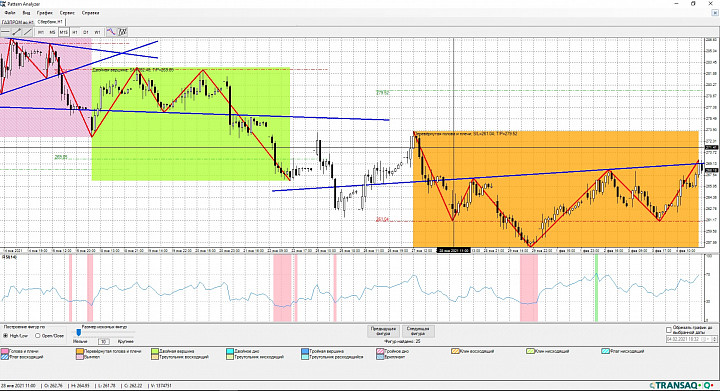Click the status bar H: 264.85 value
Screen dimensions: 720x391
(79, 386)
